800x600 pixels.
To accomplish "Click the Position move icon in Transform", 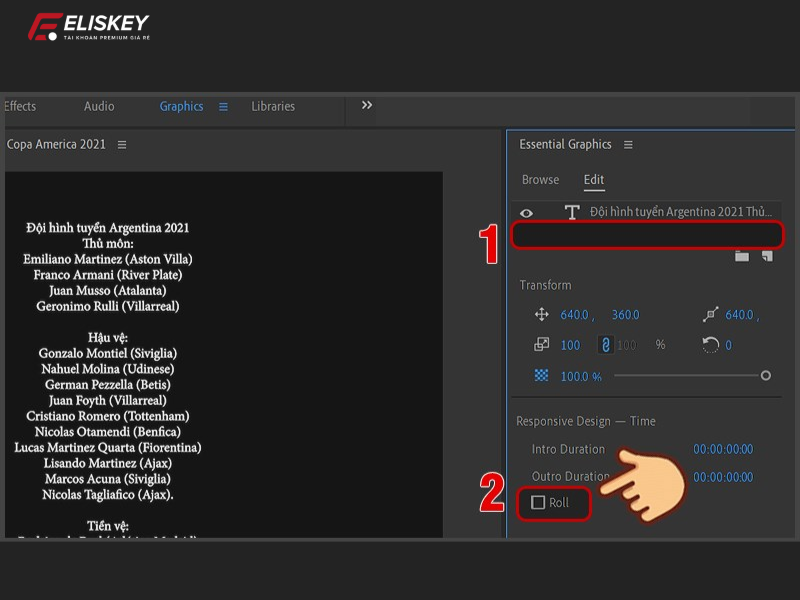I will click(542, 315).
